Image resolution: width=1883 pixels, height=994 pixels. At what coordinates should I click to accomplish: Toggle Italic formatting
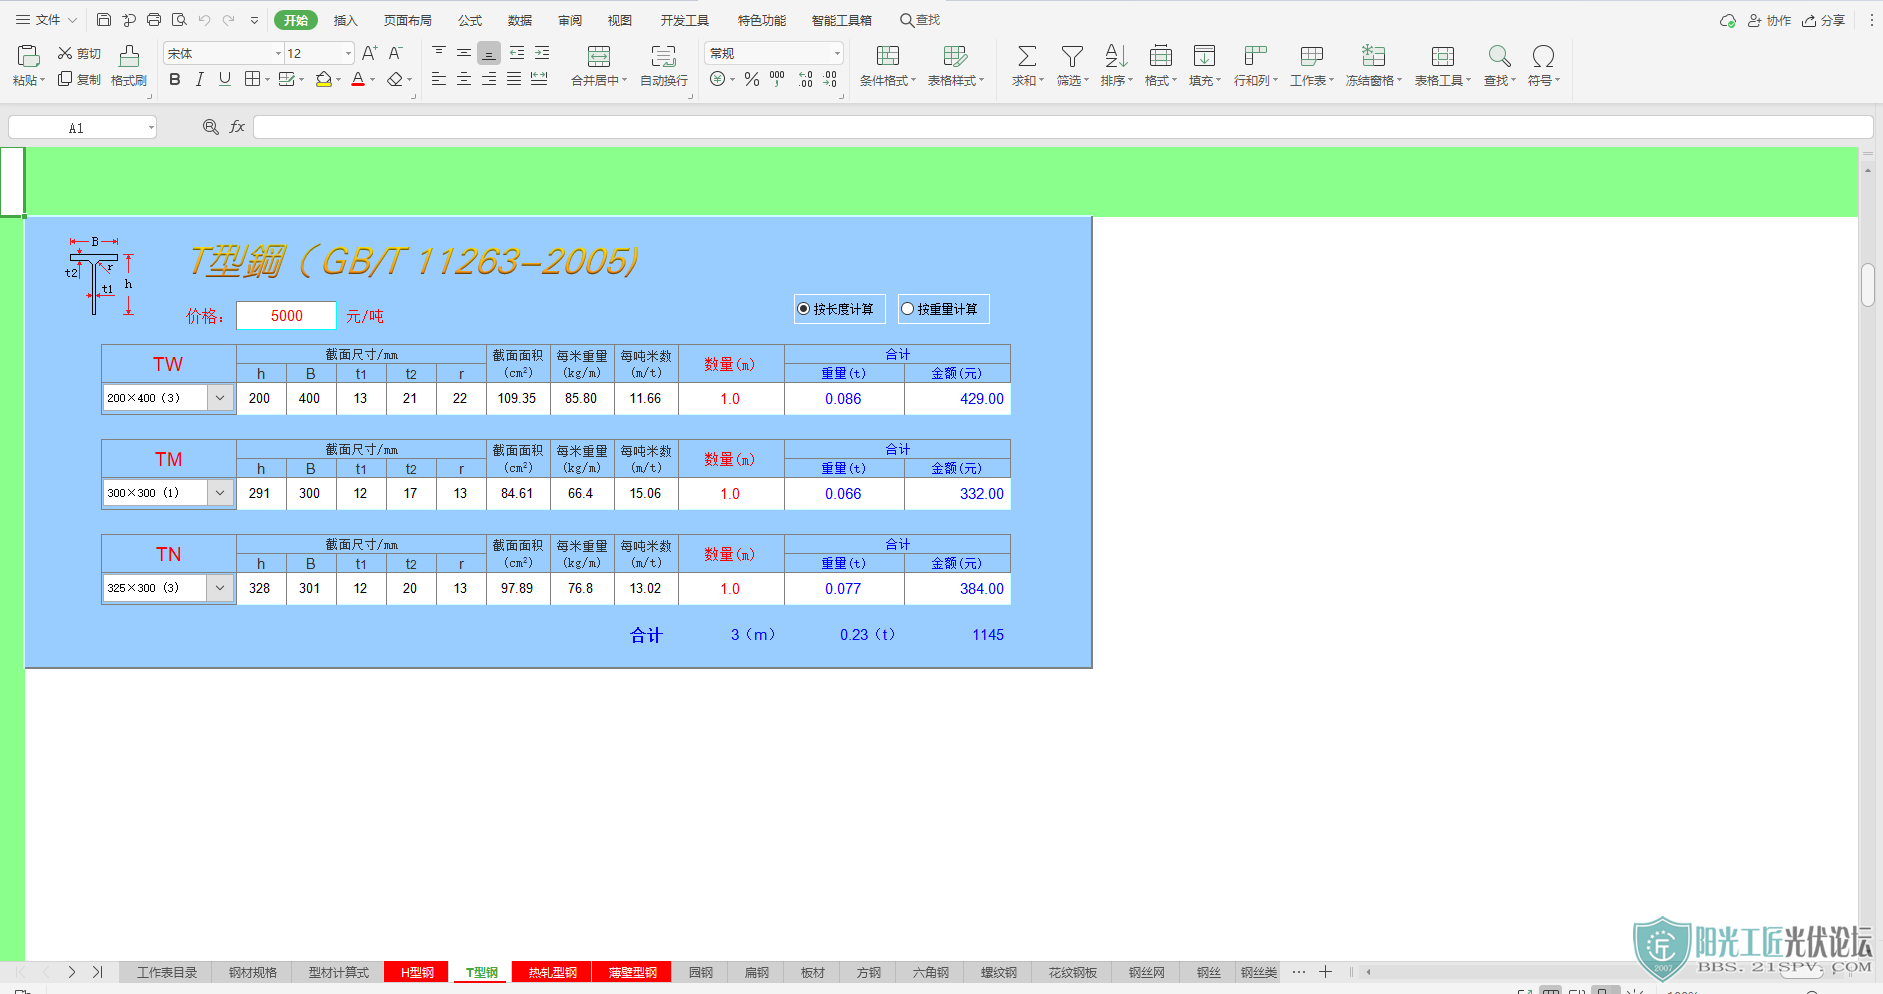pyautogui.click(x=200, y=79)
